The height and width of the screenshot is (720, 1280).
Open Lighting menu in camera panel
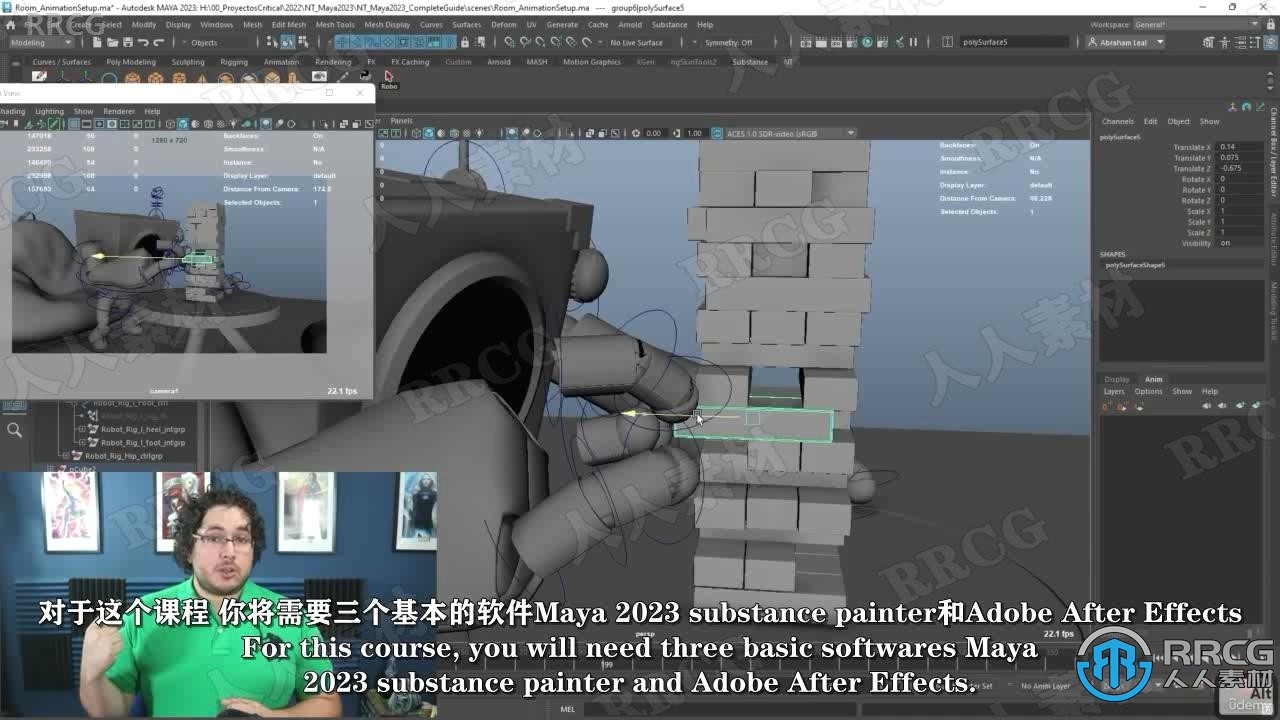pos(49,111)
